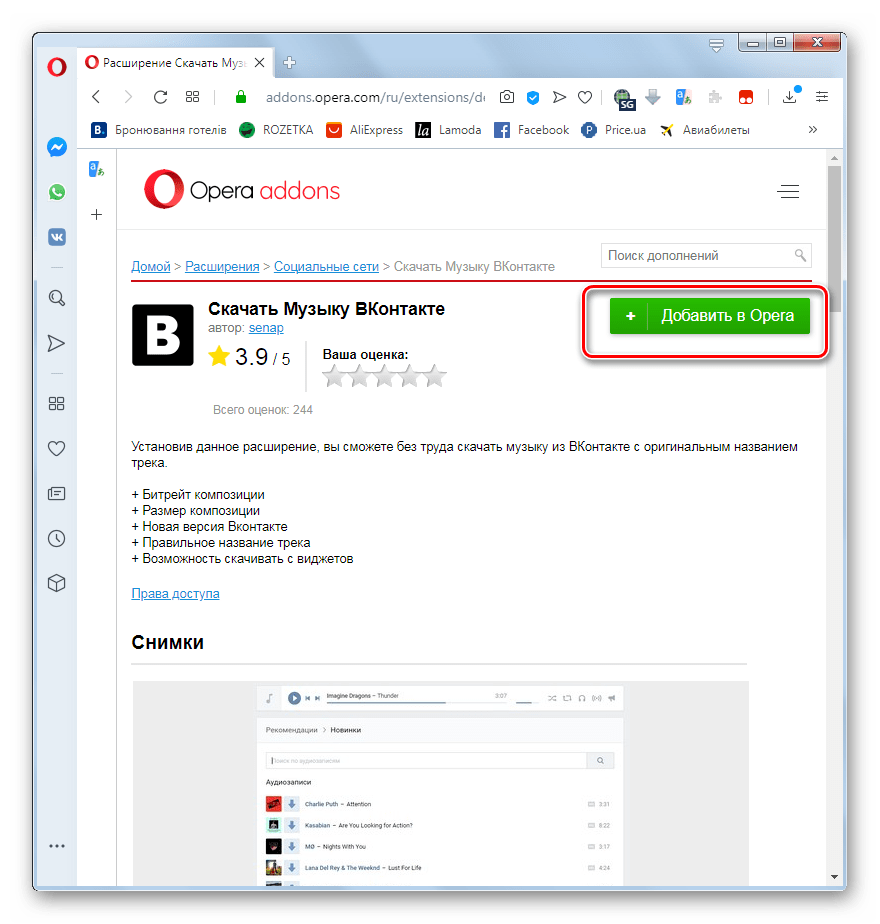880x924 pixels.
Task: Expand hidden bookmarks with the chevron
Action: coord(812,130)
